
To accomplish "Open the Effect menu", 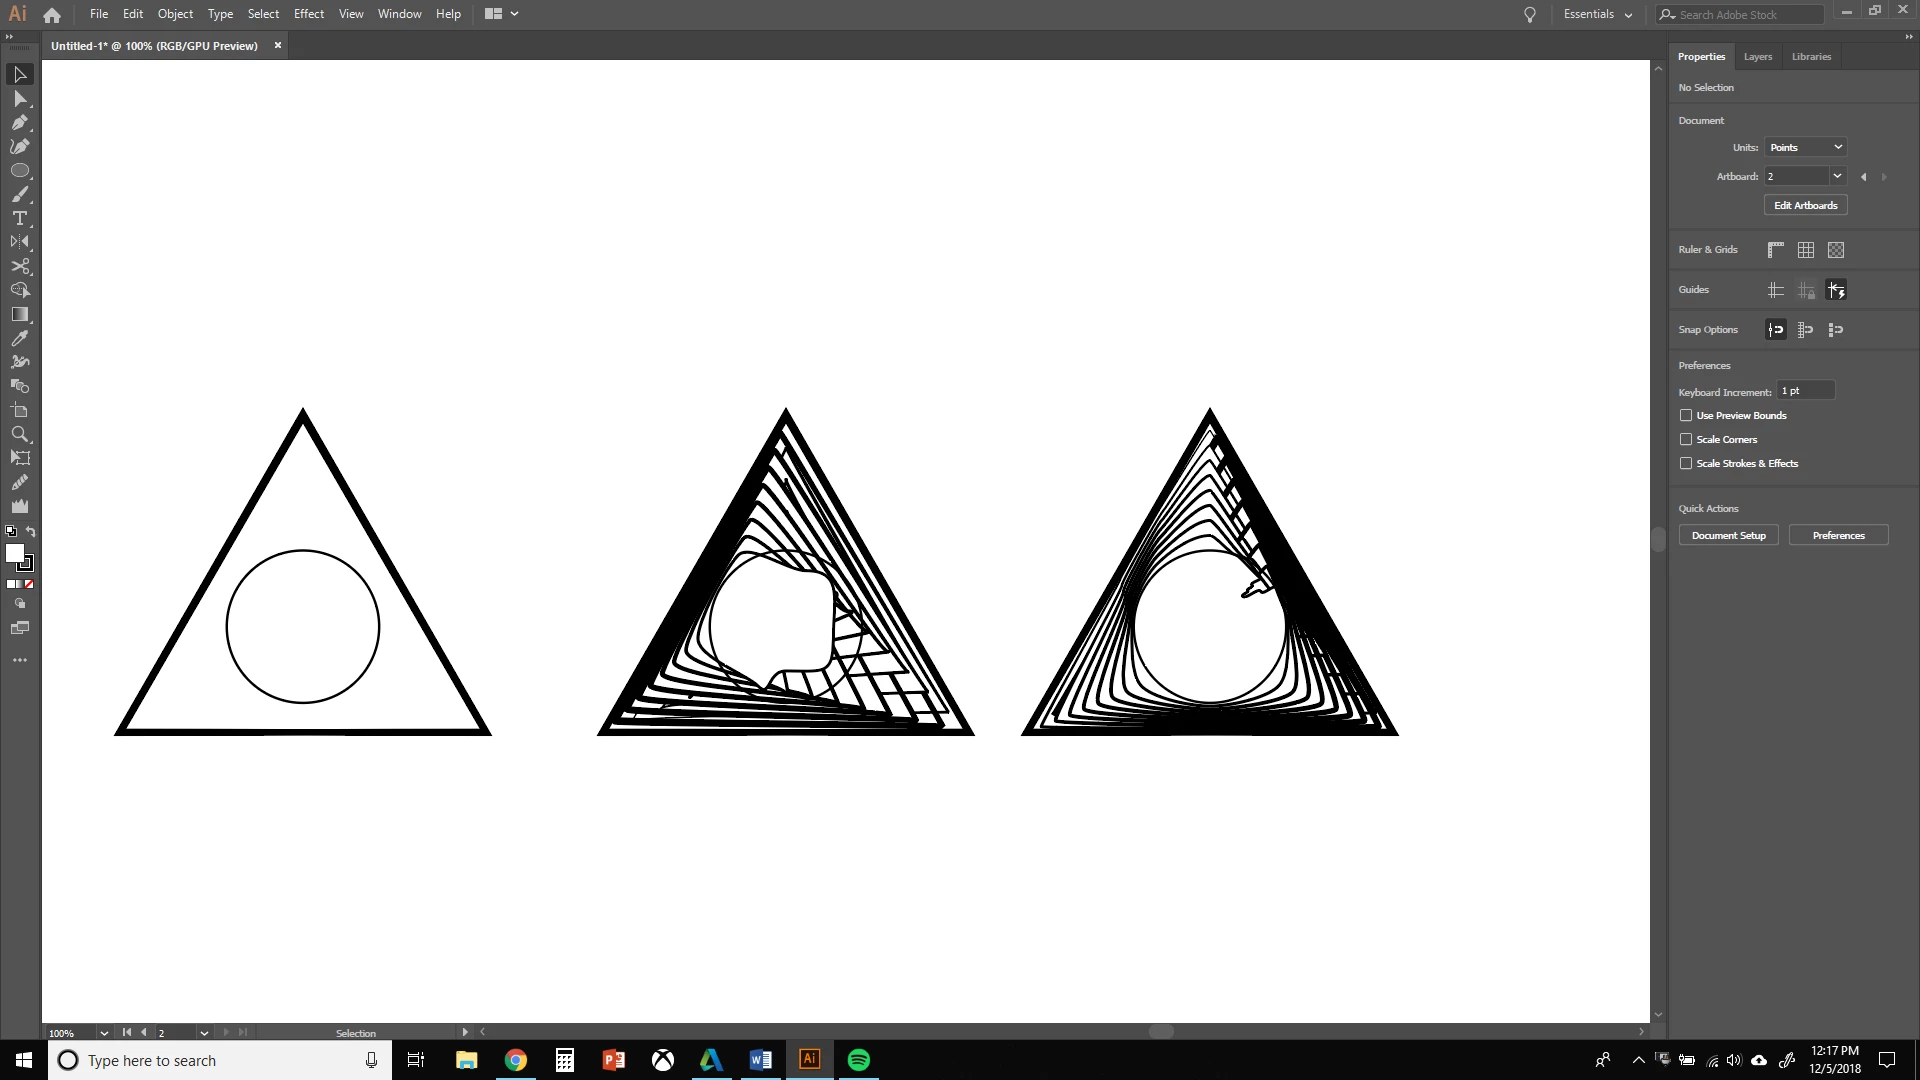I will pos(308,14).
